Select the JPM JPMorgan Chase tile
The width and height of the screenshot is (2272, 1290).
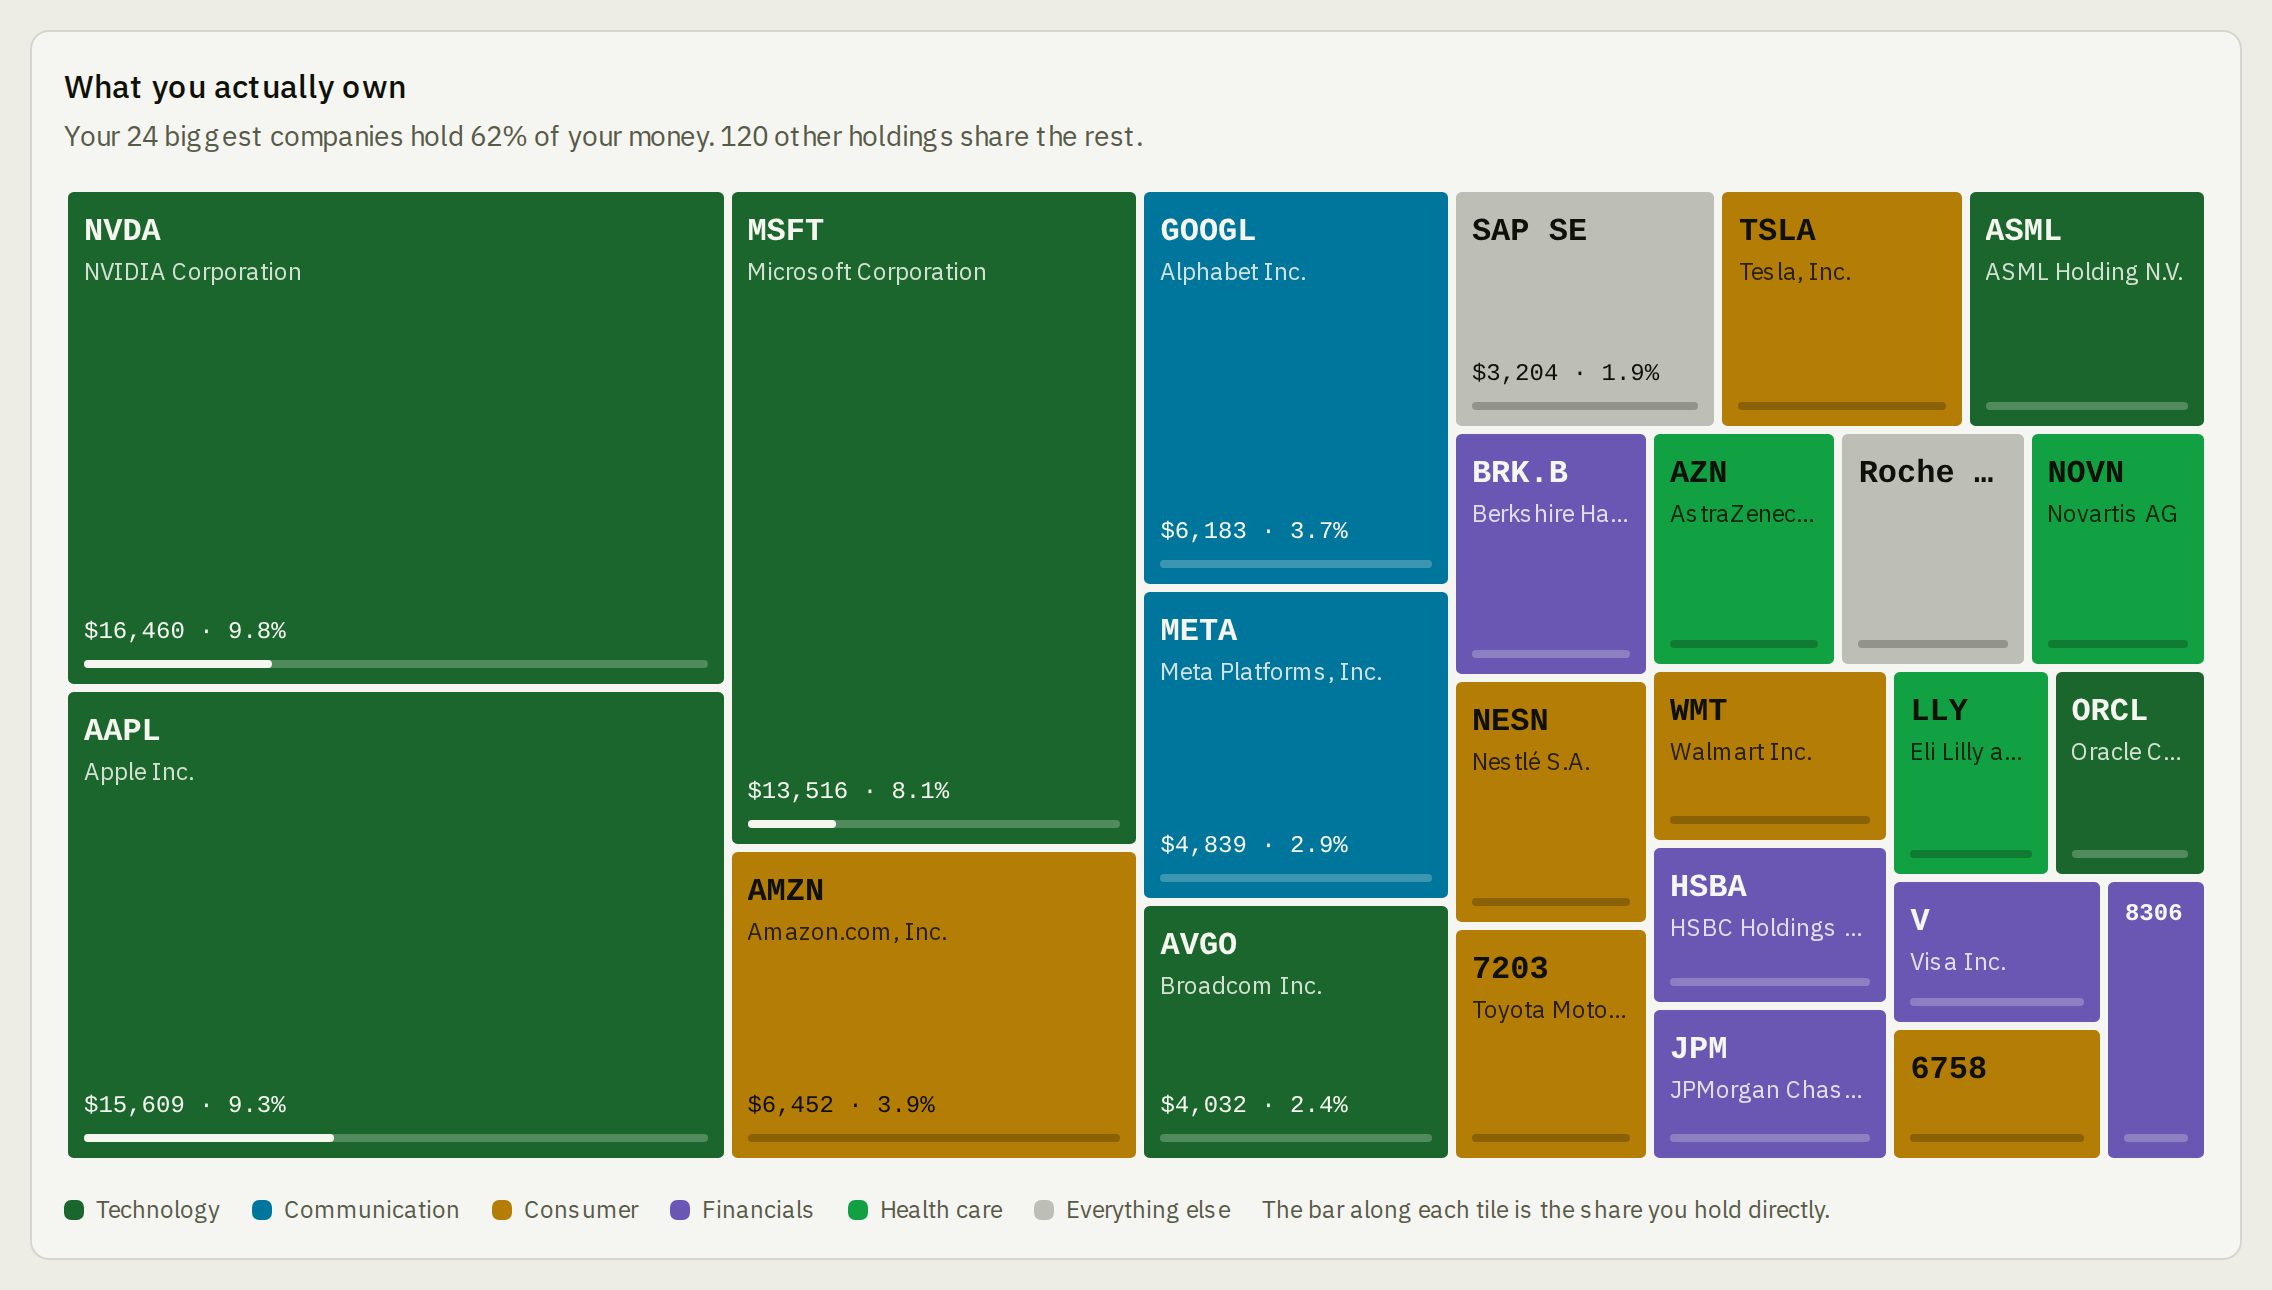pos(1770,1084)
